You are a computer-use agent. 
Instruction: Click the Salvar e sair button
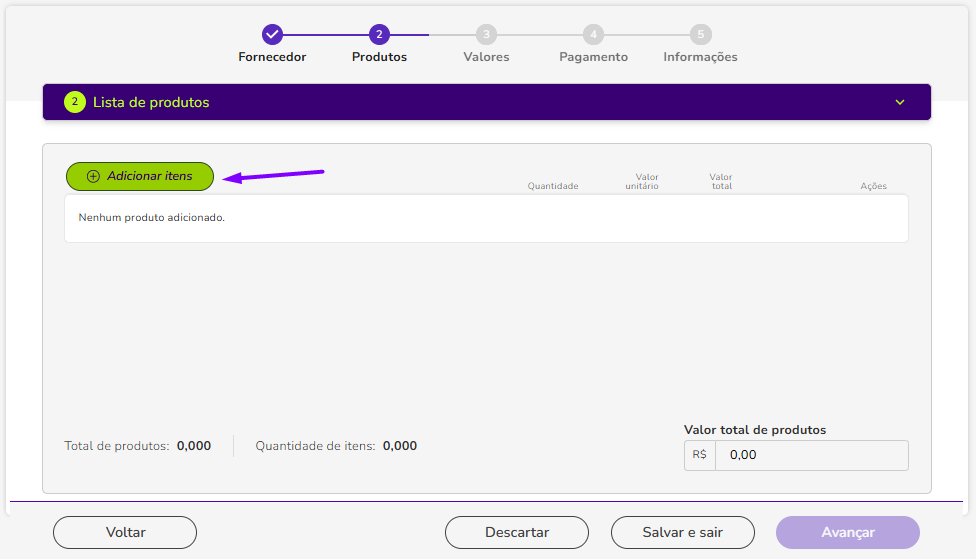(x=683, y=532)
